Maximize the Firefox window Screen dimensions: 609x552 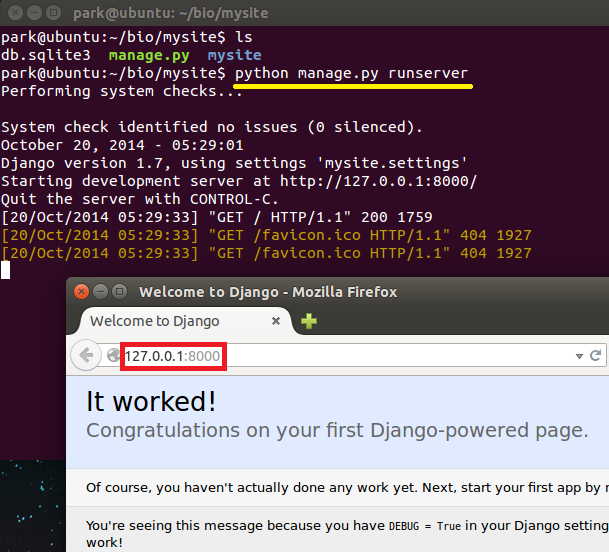tap(120, 291)
